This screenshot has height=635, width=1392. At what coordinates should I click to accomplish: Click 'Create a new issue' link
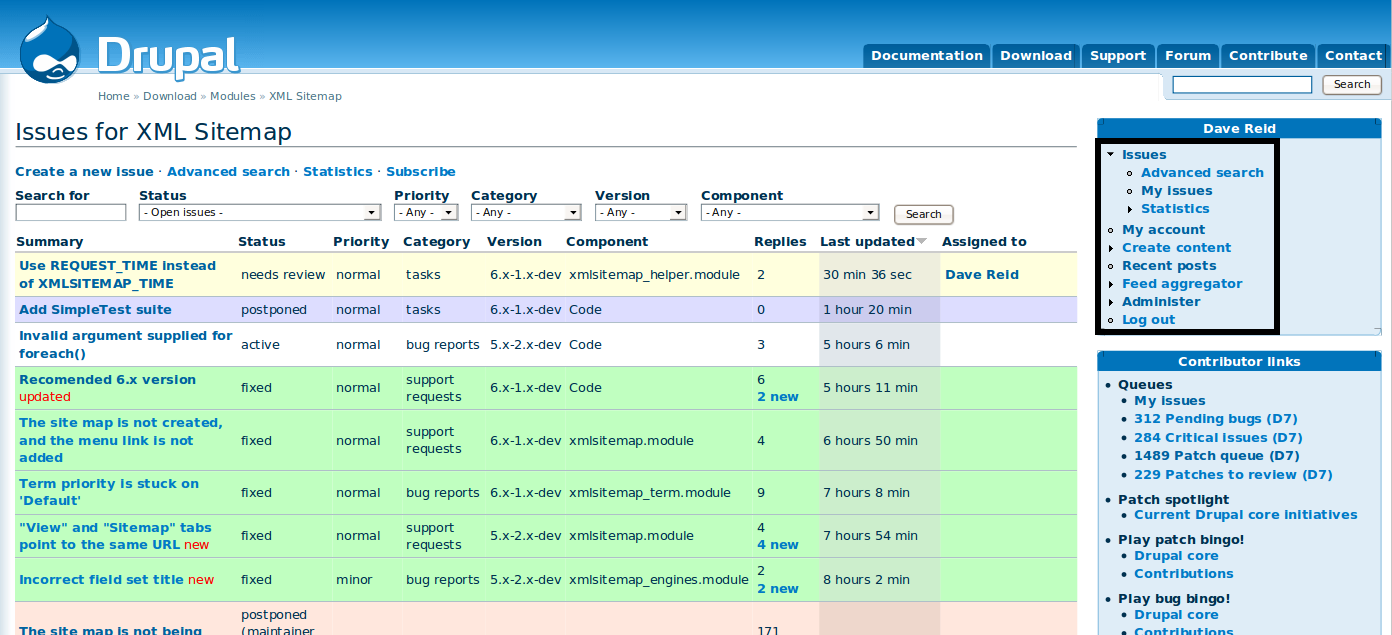(85, 172)
